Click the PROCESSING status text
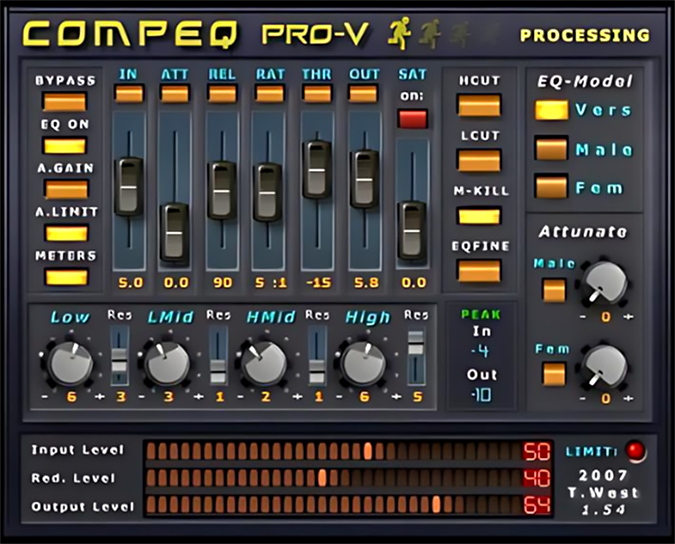This screenshot has width=675, height=544. [585, 35]
